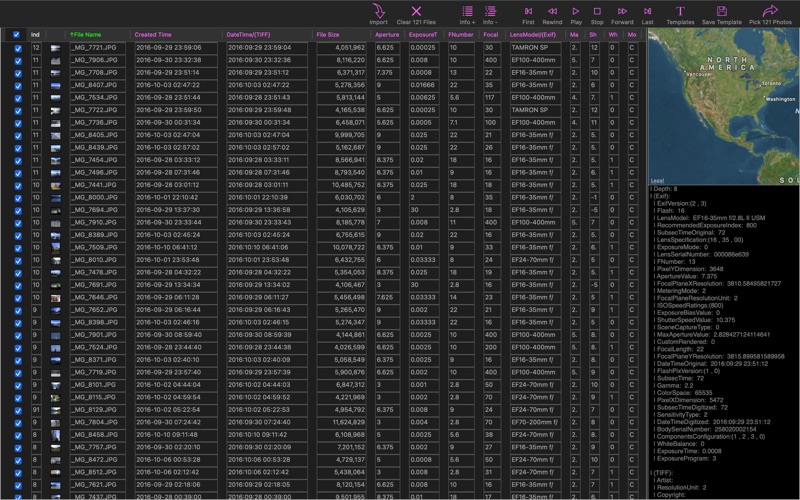
Task: Open thumbnail of _MG_7694.JPG
Action: tap(56, 210)
